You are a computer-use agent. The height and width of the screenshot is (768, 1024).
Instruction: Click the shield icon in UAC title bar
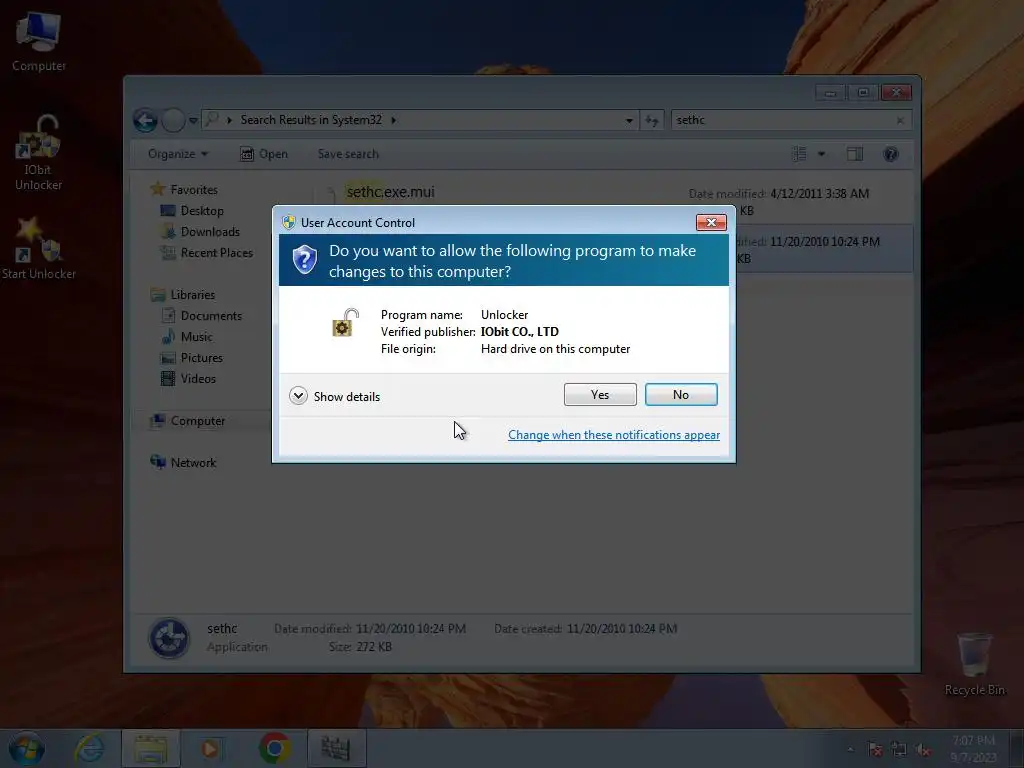[289, 223]
